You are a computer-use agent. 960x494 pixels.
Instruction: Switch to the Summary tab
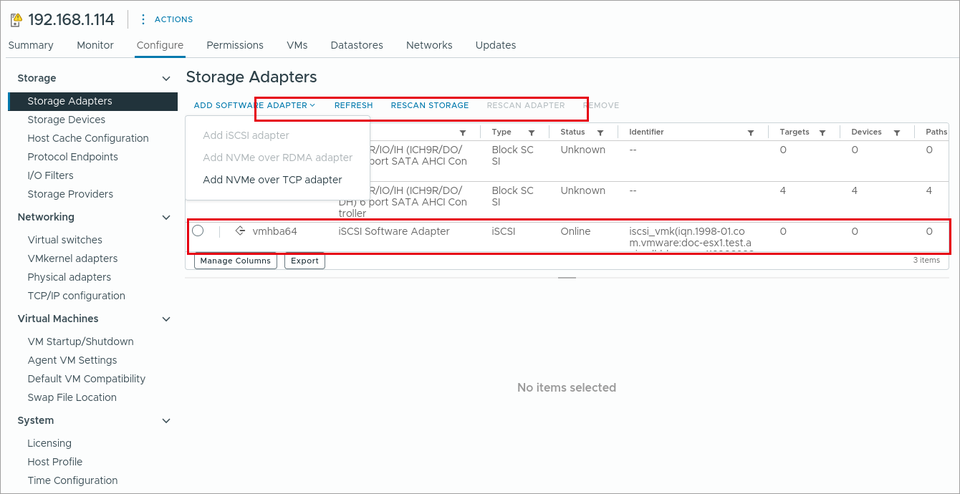point(31,45)
